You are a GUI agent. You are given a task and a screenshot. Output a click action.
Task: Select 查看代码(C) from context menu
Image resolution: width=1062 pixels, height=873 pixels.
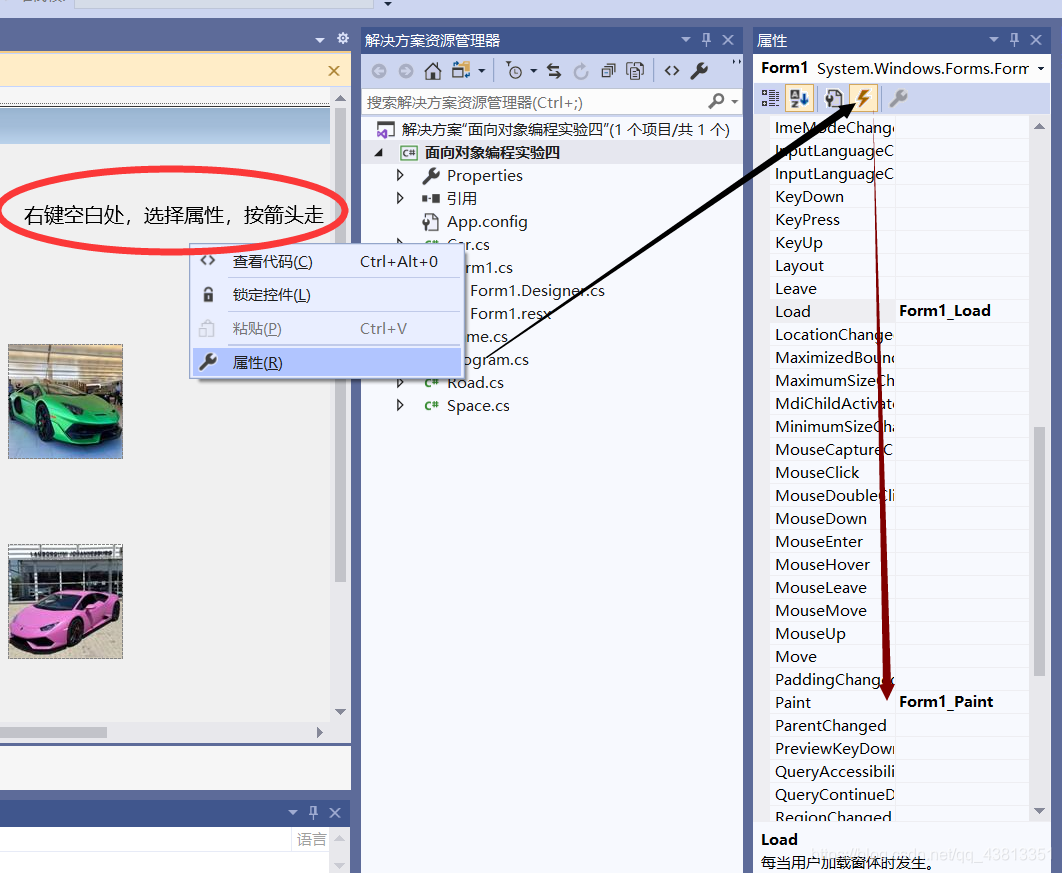pyautogui.click(x=328, y=261)
